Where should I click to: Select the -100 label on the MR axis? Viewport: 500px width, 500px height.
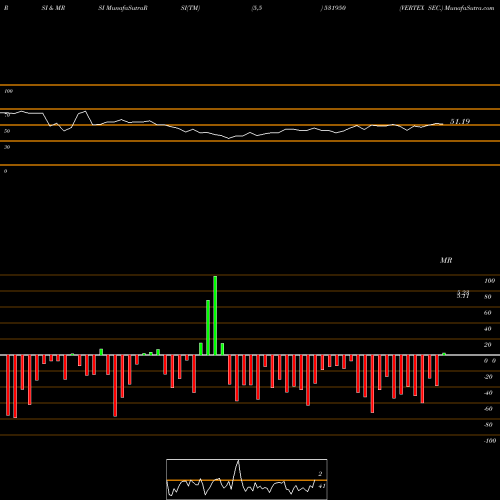(489, 441)
